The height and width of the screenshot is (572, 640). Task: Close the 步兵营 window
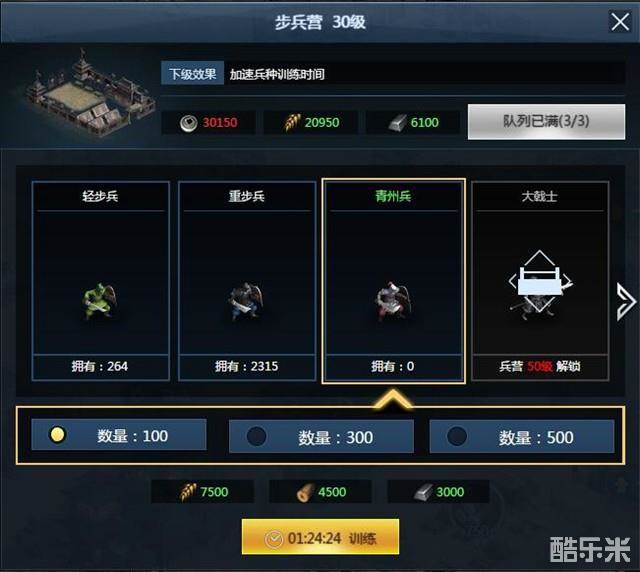click(x=620, y=21)
